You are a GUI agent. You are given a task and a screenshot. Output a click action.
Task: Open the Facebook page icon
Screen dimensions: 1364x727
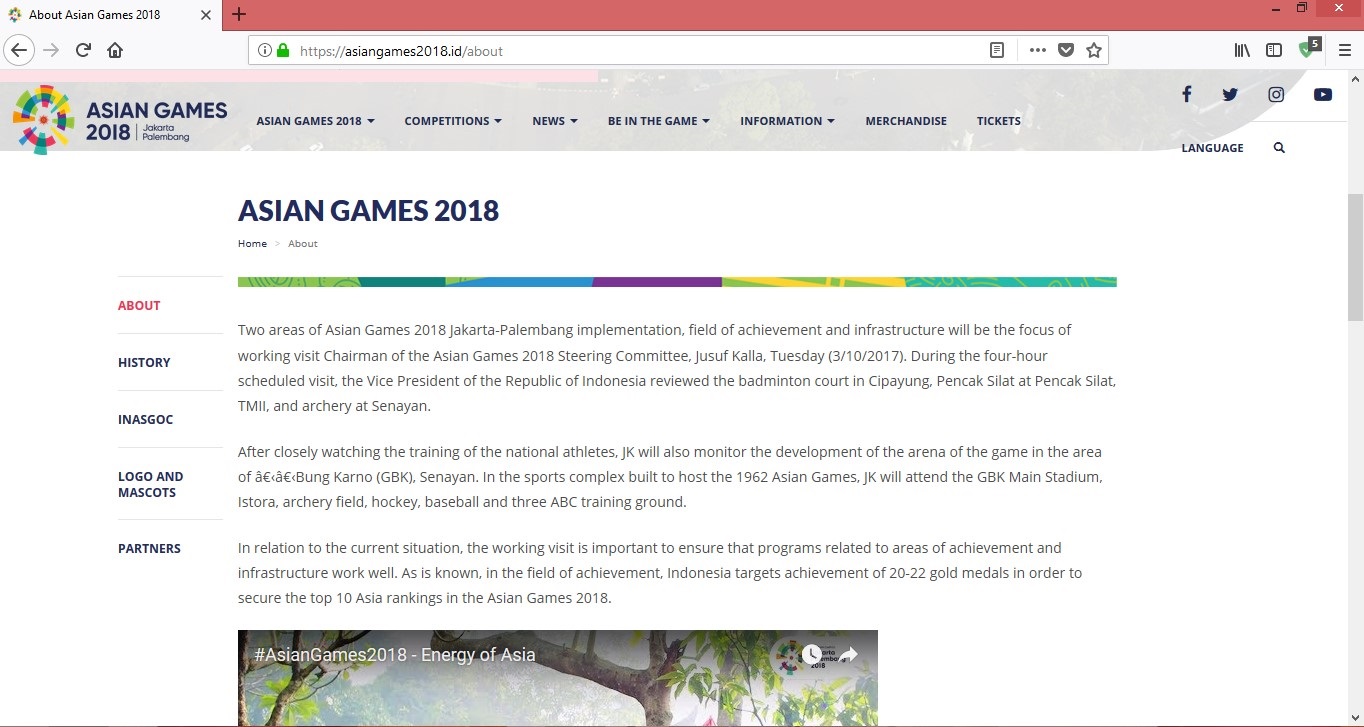[x=1186, y=94]
